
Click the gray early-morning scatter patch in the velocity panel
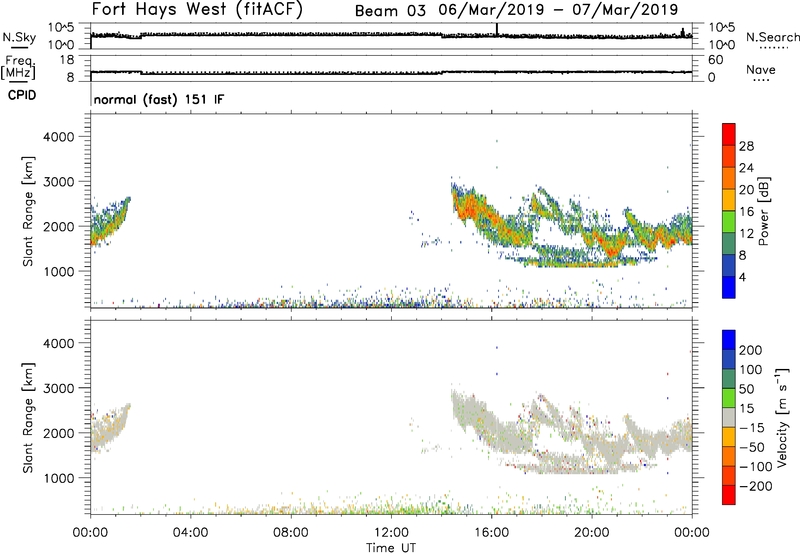tap(109, 429)
